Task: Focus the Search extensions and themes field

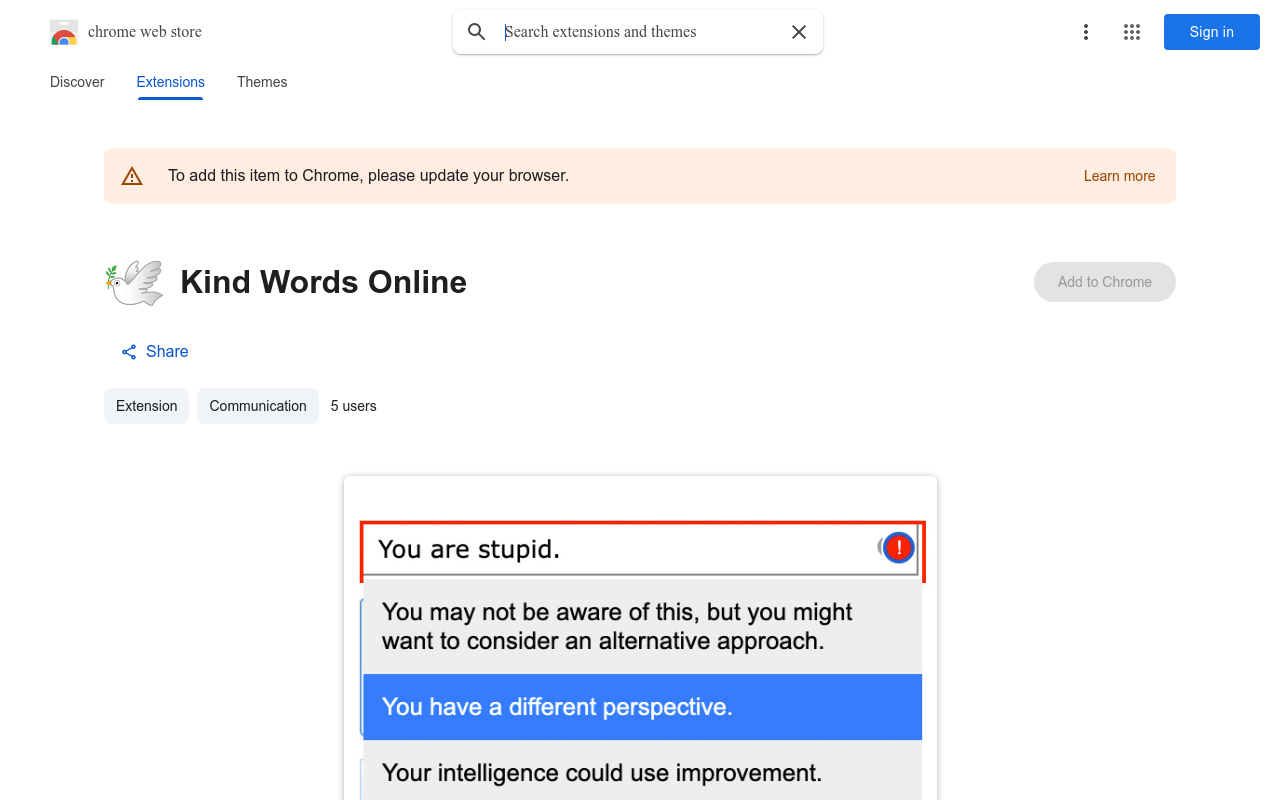Action: 640,32
